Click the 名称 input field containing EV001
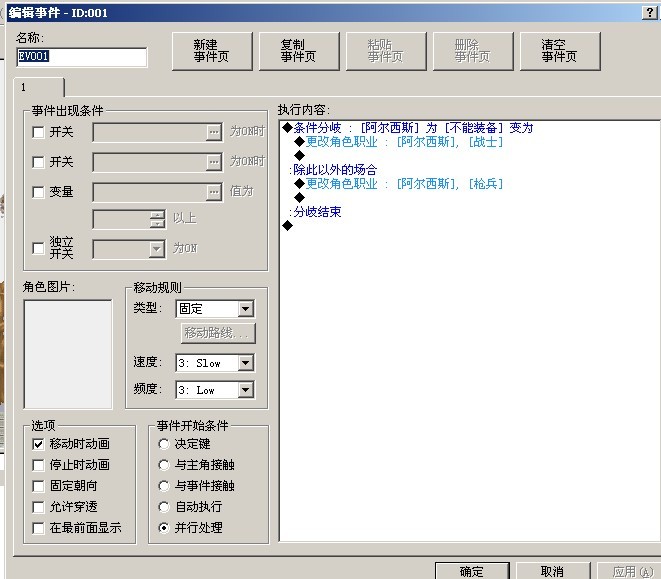 point(82,57)
